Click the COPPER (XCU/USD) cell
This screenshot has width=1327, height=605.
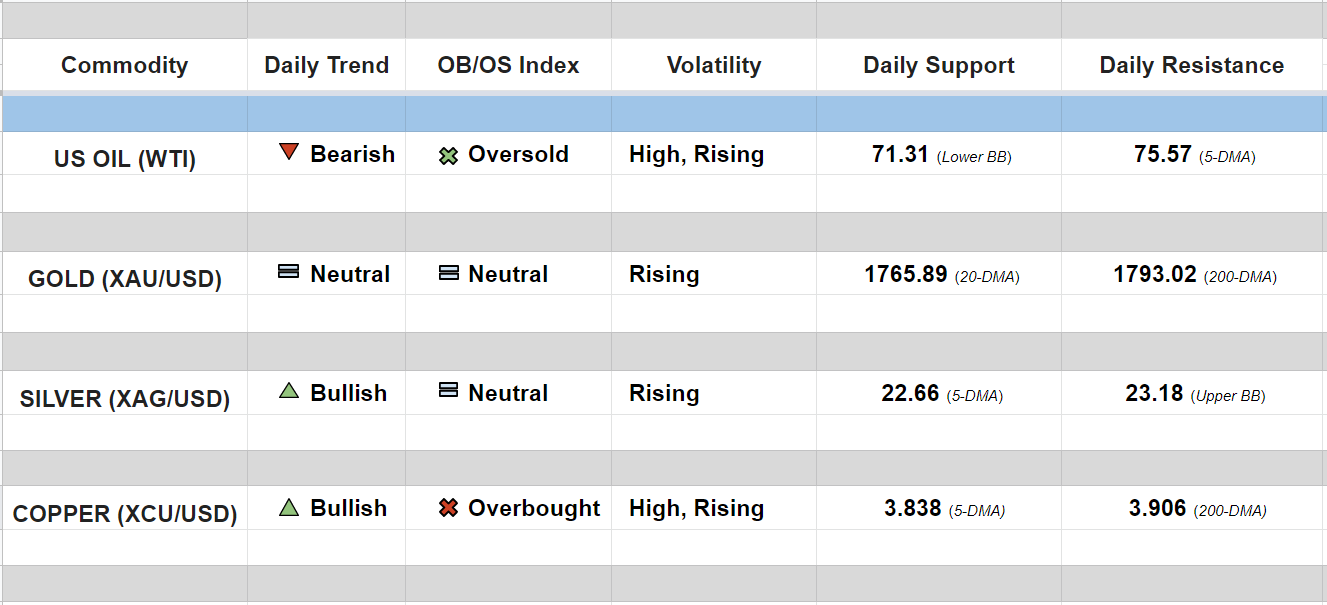(124, 515)
